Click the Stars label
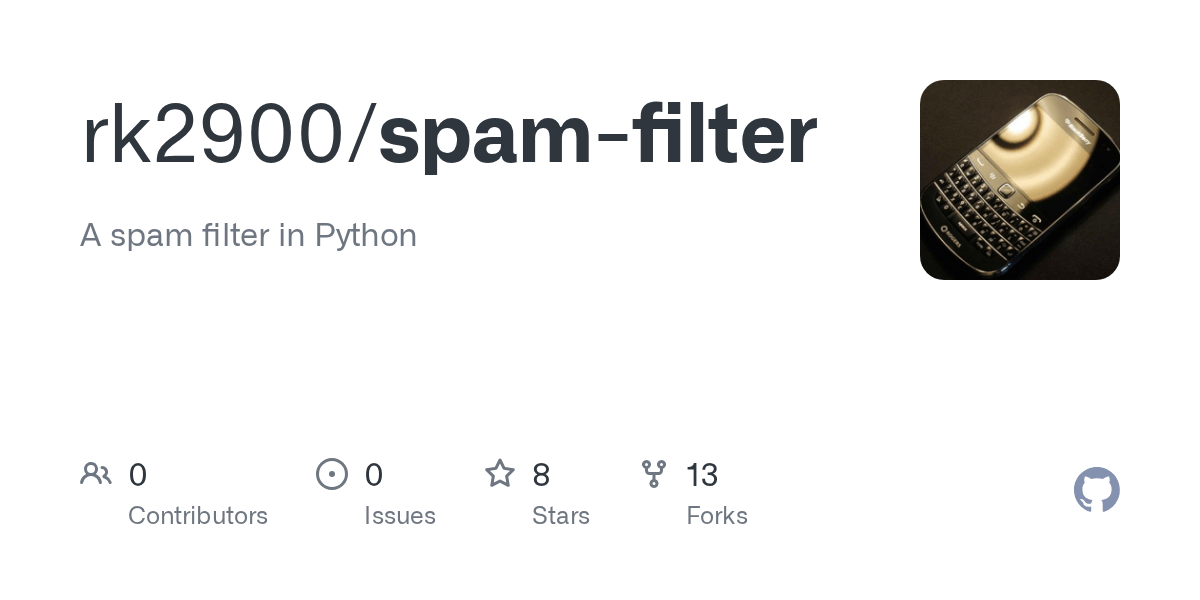Screen dimensions: 1200x600 tap(561, 516)
